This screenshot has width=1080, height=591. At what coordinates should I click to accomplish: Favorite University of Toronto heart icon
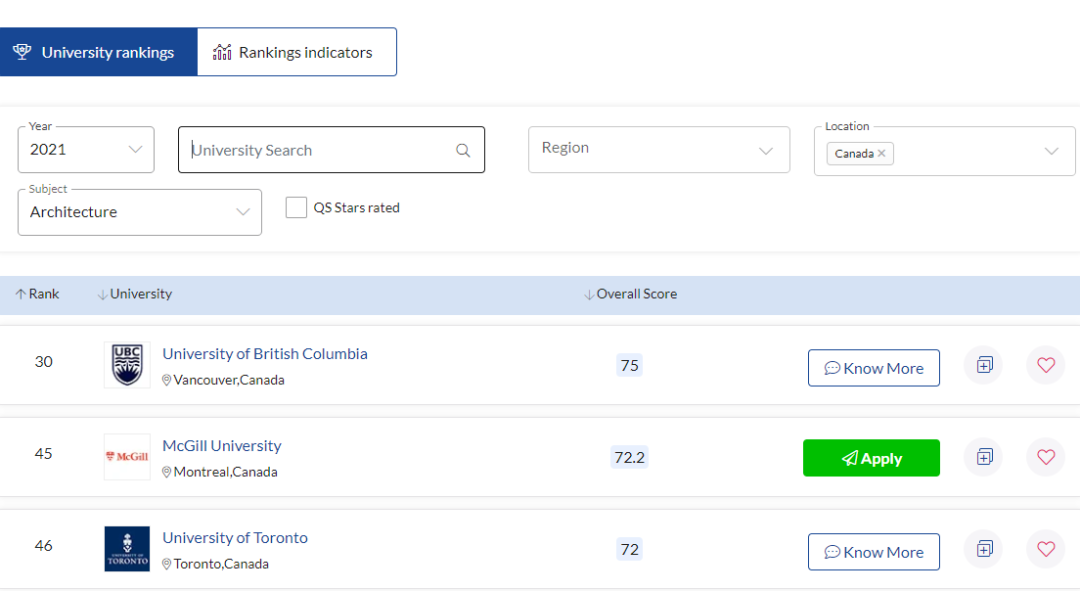(x=1046, y=549)
